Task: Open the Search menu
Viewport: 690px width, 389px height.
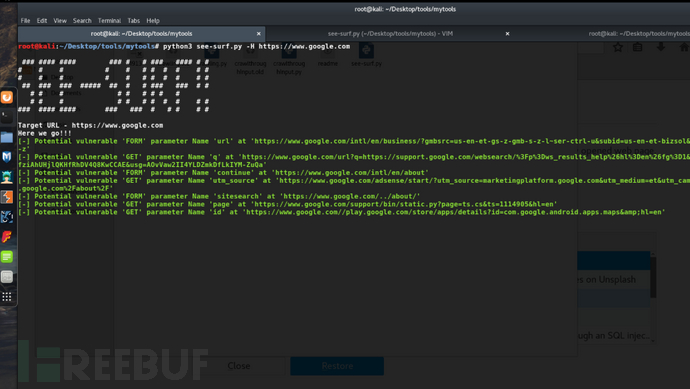Action: point(82,21)
